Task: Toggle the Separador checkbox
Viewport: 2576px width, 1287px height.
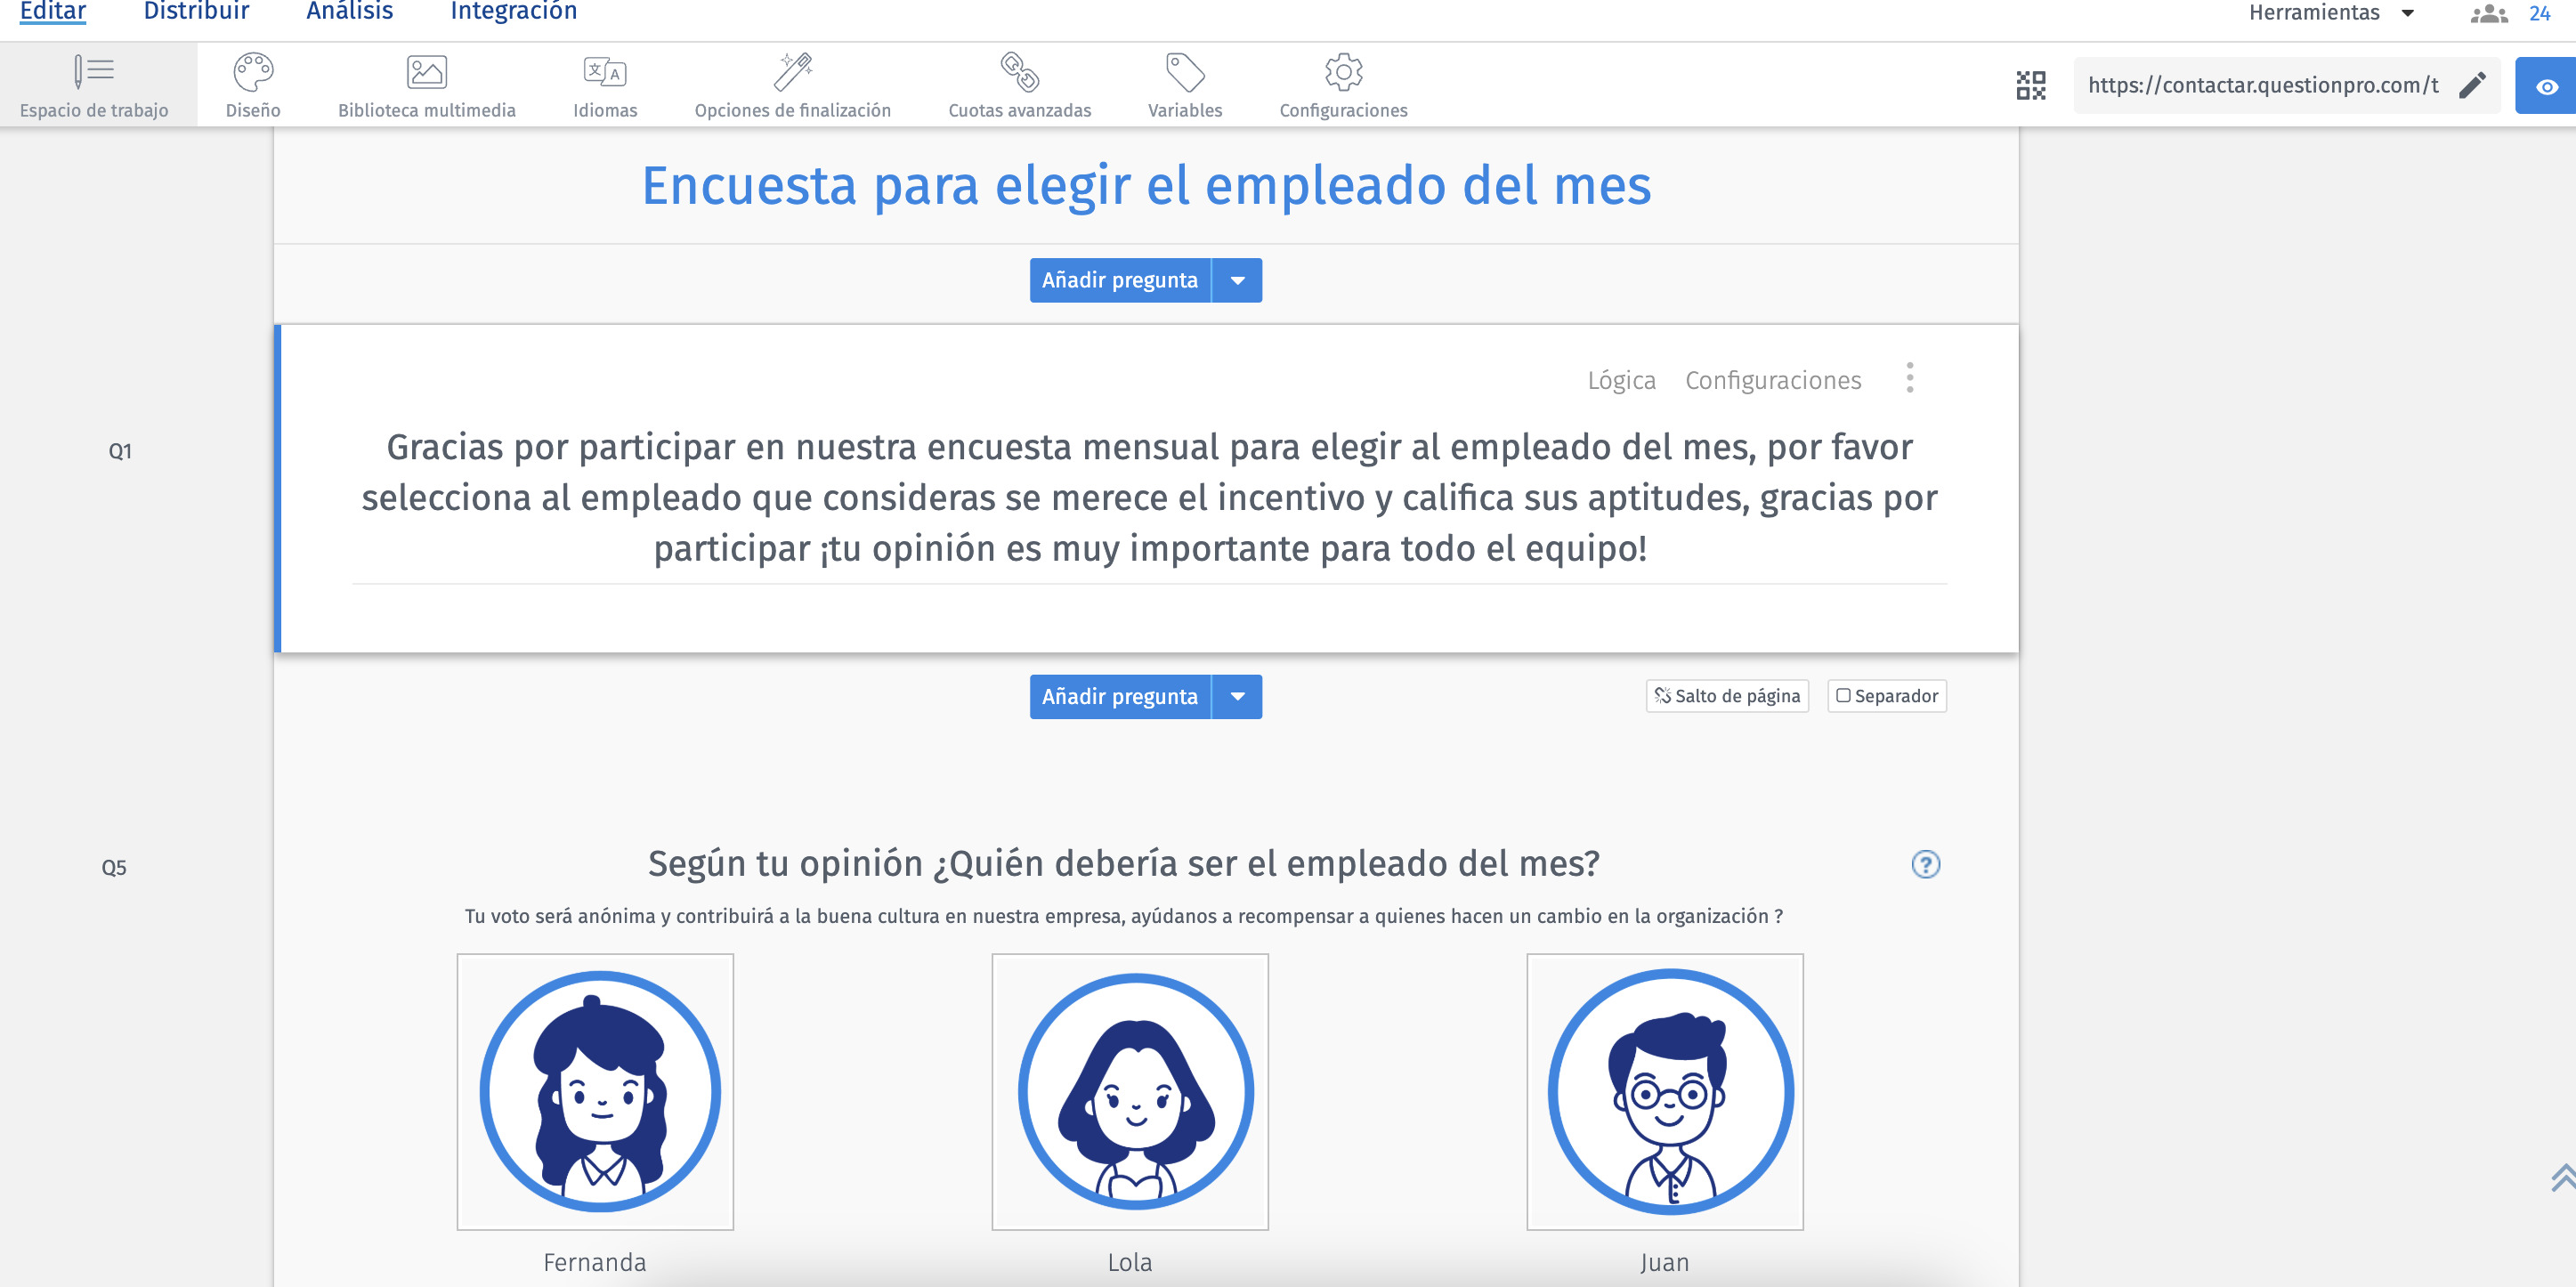Action: 1843,695
